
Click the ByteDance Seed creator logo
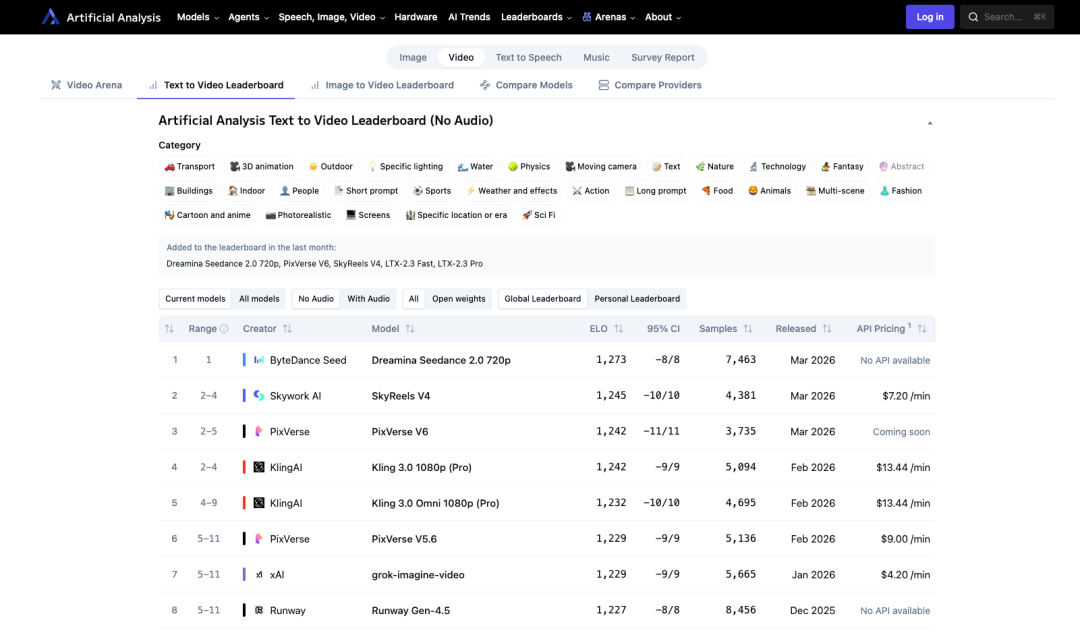[x=259, y=360]
